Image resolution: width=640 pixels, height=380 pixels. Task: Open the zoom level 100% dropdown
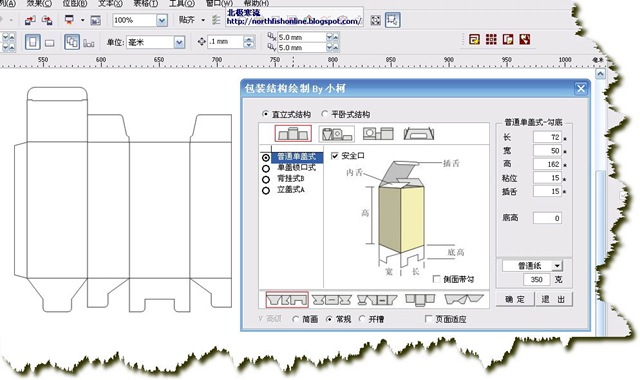pos(162,20)
